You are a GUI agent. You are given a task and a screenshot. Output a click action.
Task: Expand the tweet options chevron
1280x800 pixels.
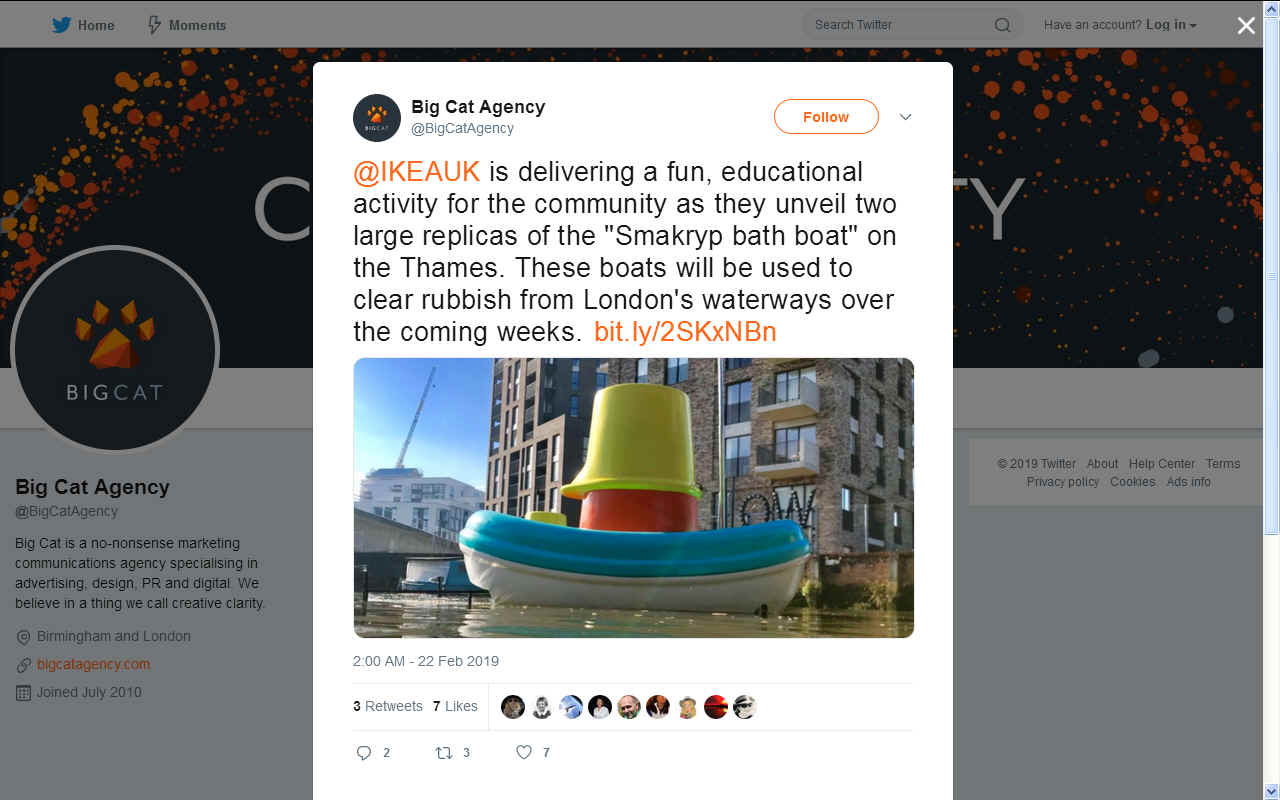click(x=905, y=117)
